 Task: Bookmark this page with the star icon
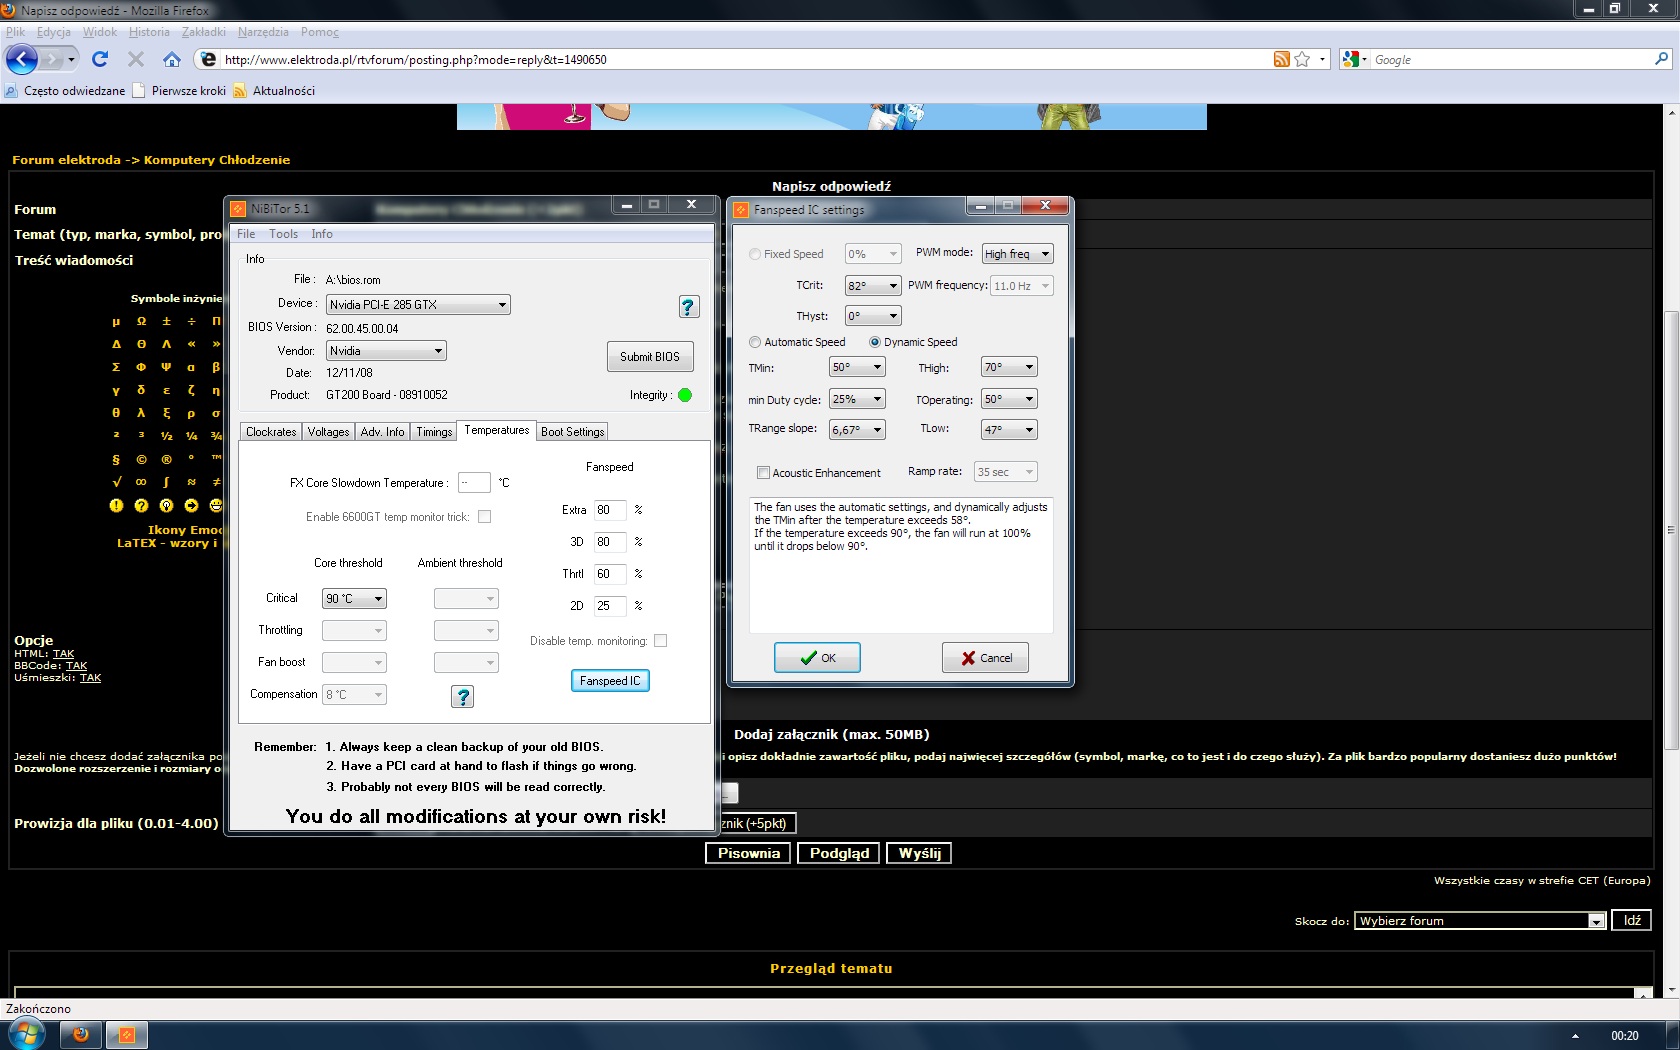pyautogui.click(x=1302, y=59)
